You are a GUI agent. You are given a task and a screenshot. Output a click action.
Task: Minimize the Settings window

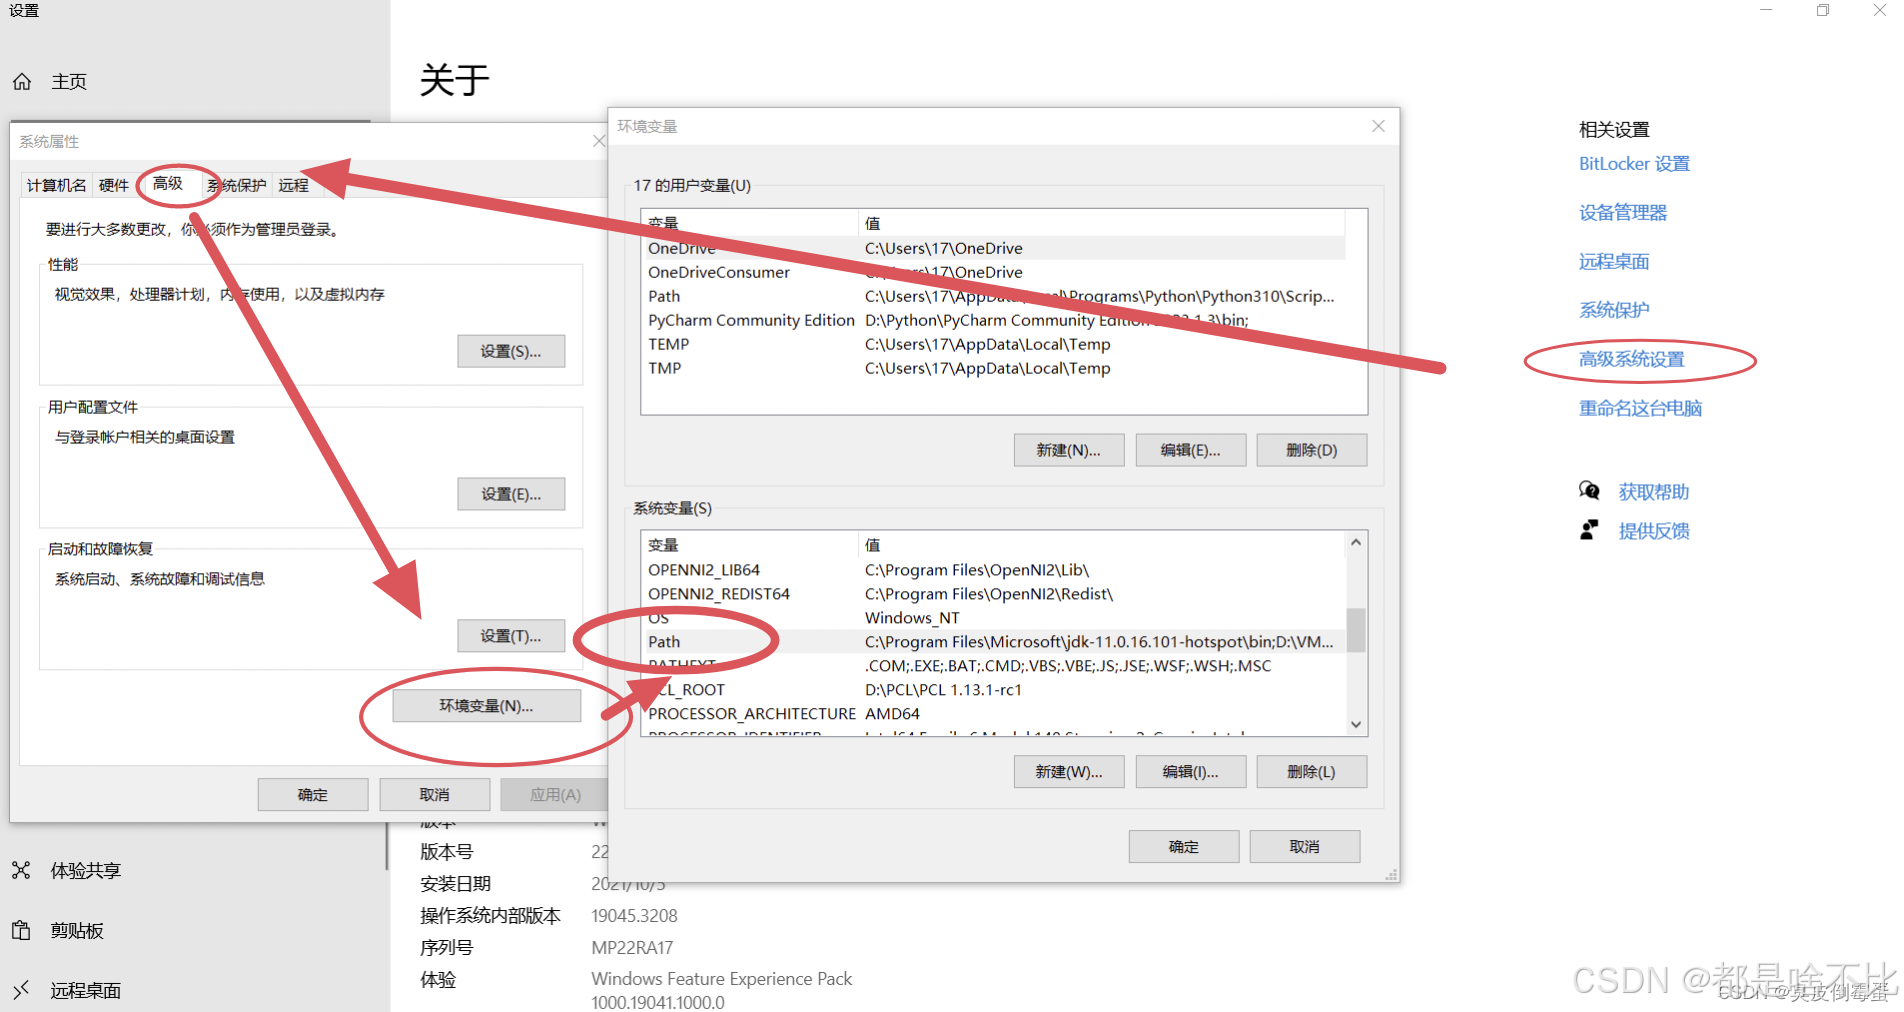(1766, 10)
